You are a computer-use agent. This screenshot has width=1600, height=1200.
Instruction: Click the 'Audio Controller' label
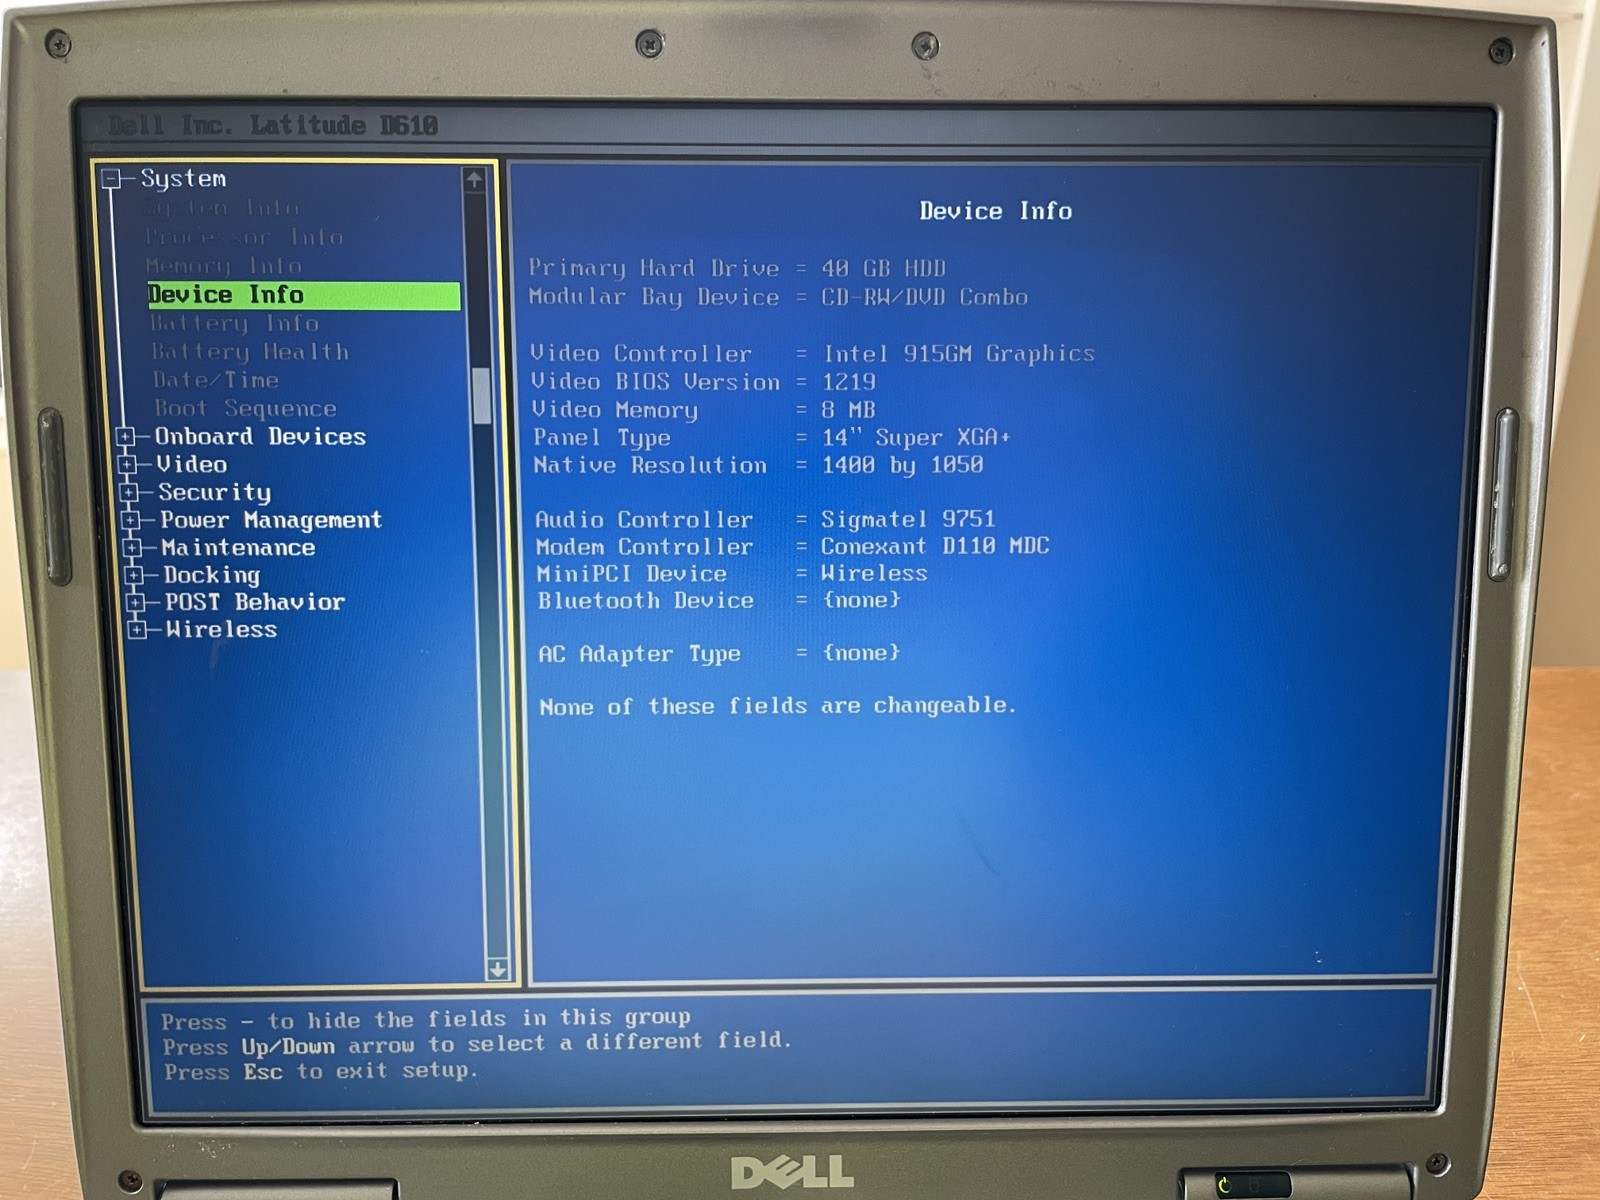pyautogui.click(x=644, y=520)
